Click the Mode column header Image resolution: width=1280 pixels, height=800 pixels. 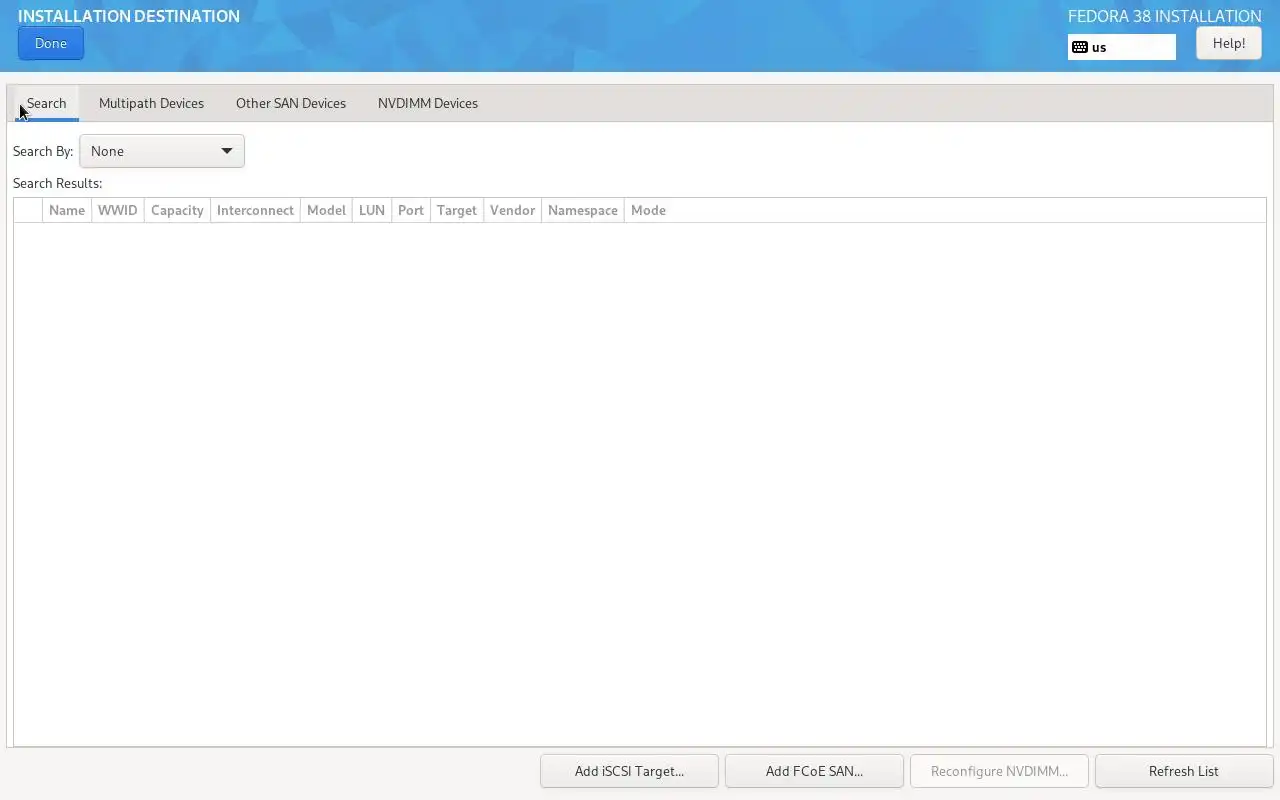648,210
